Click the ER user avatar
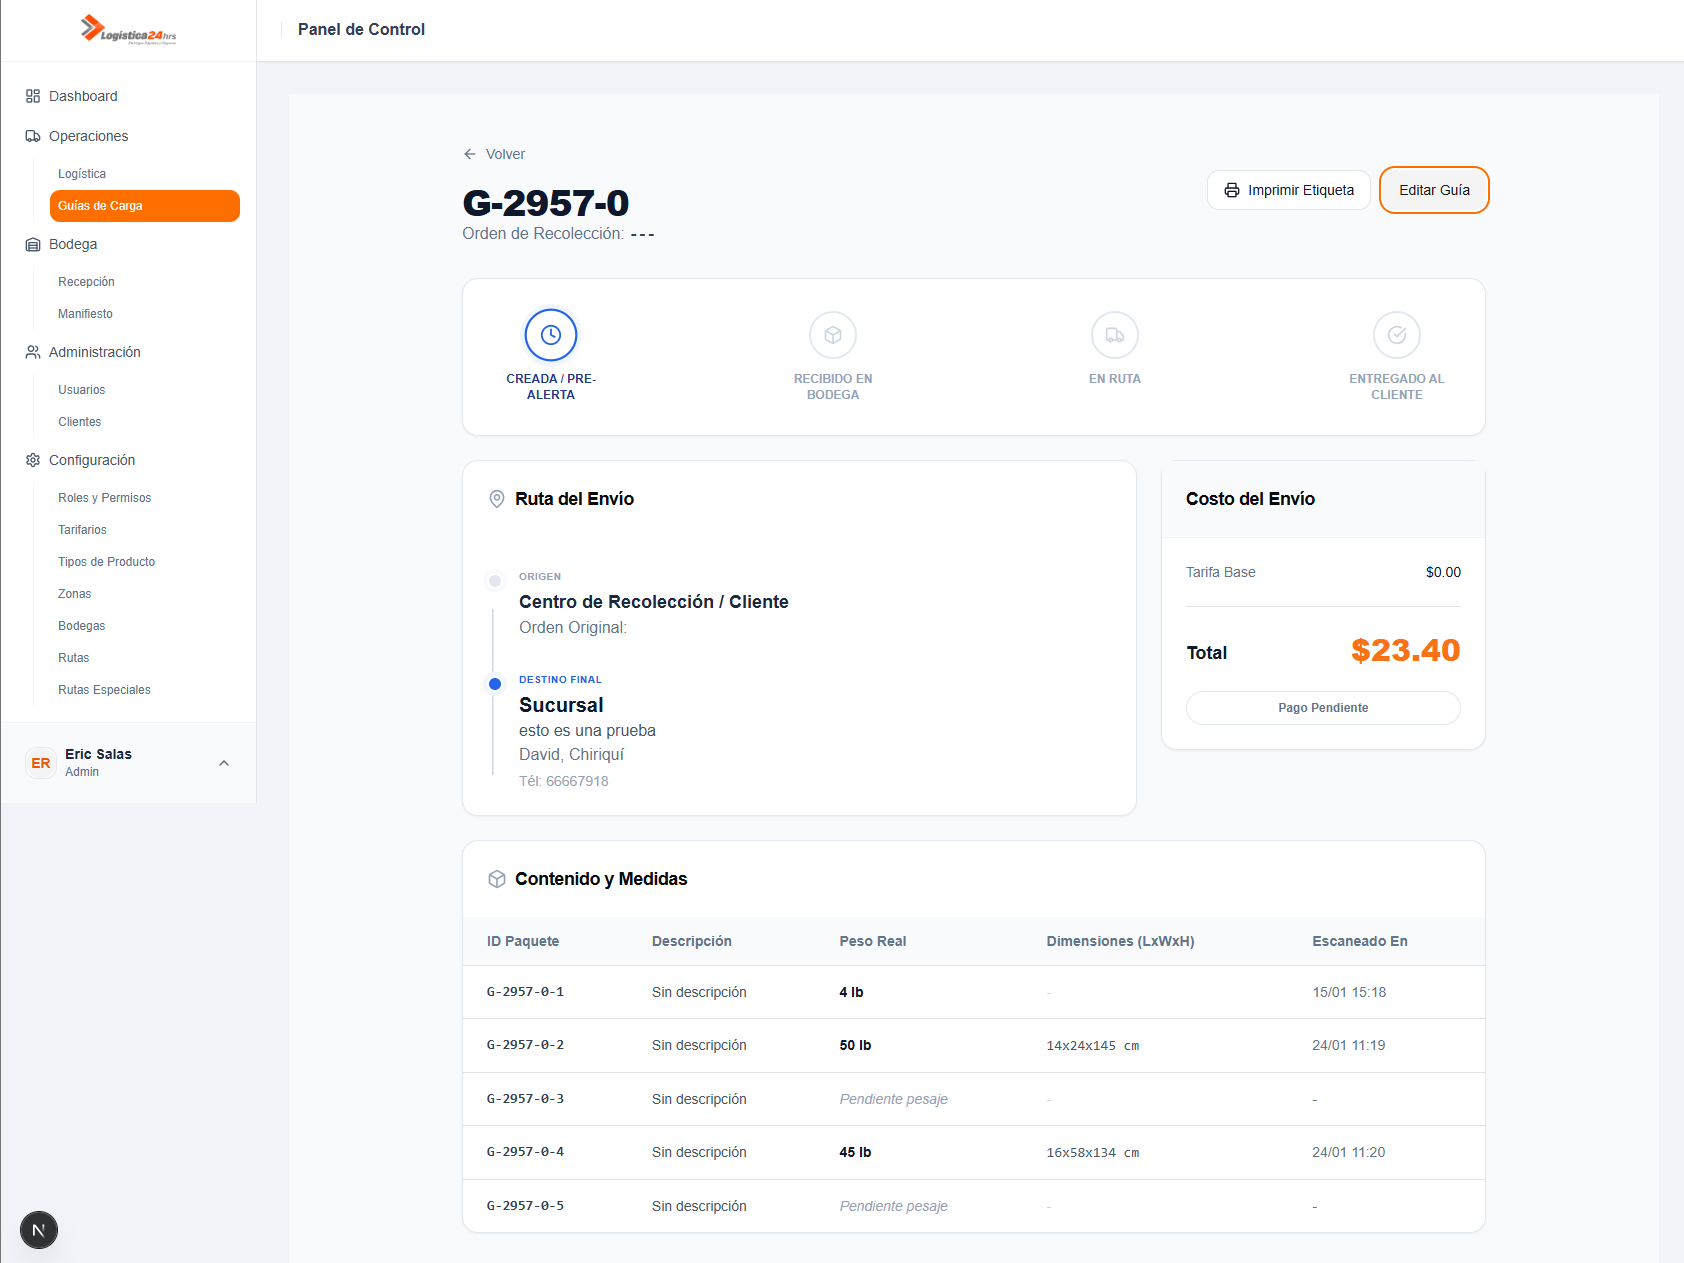The width and height of the screenshot is (1684, 1263). tap(40, 763)
